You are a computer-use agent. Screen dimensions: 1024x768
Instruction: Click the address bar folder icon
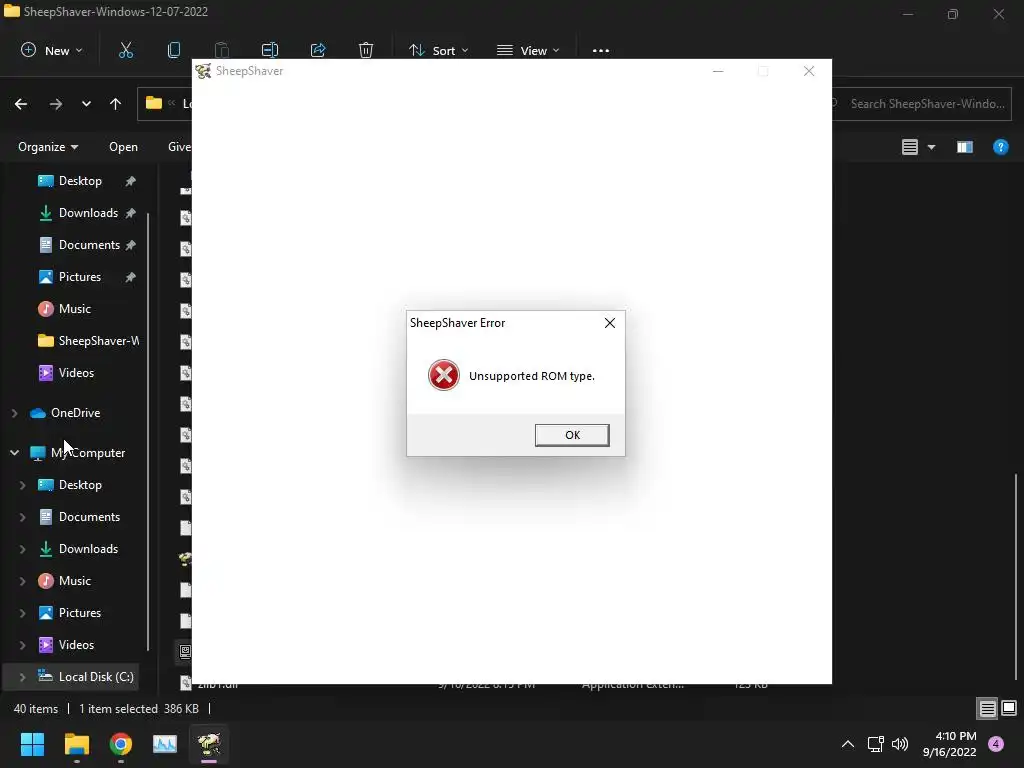coord(154,103)
